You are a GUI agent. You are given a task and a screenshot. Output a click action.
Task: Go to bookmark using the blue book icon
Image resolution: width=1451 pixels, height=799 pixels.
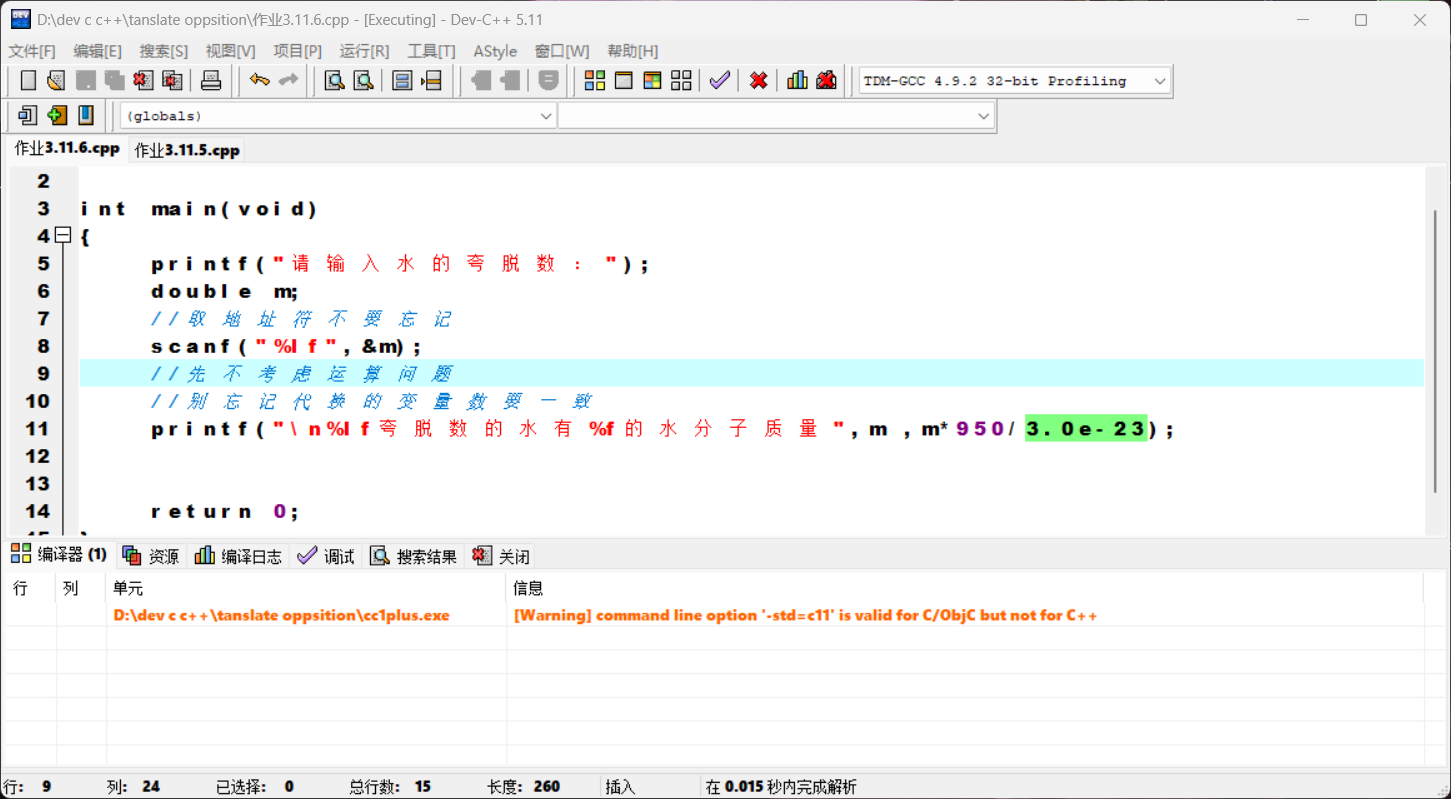tap(86, 116)
